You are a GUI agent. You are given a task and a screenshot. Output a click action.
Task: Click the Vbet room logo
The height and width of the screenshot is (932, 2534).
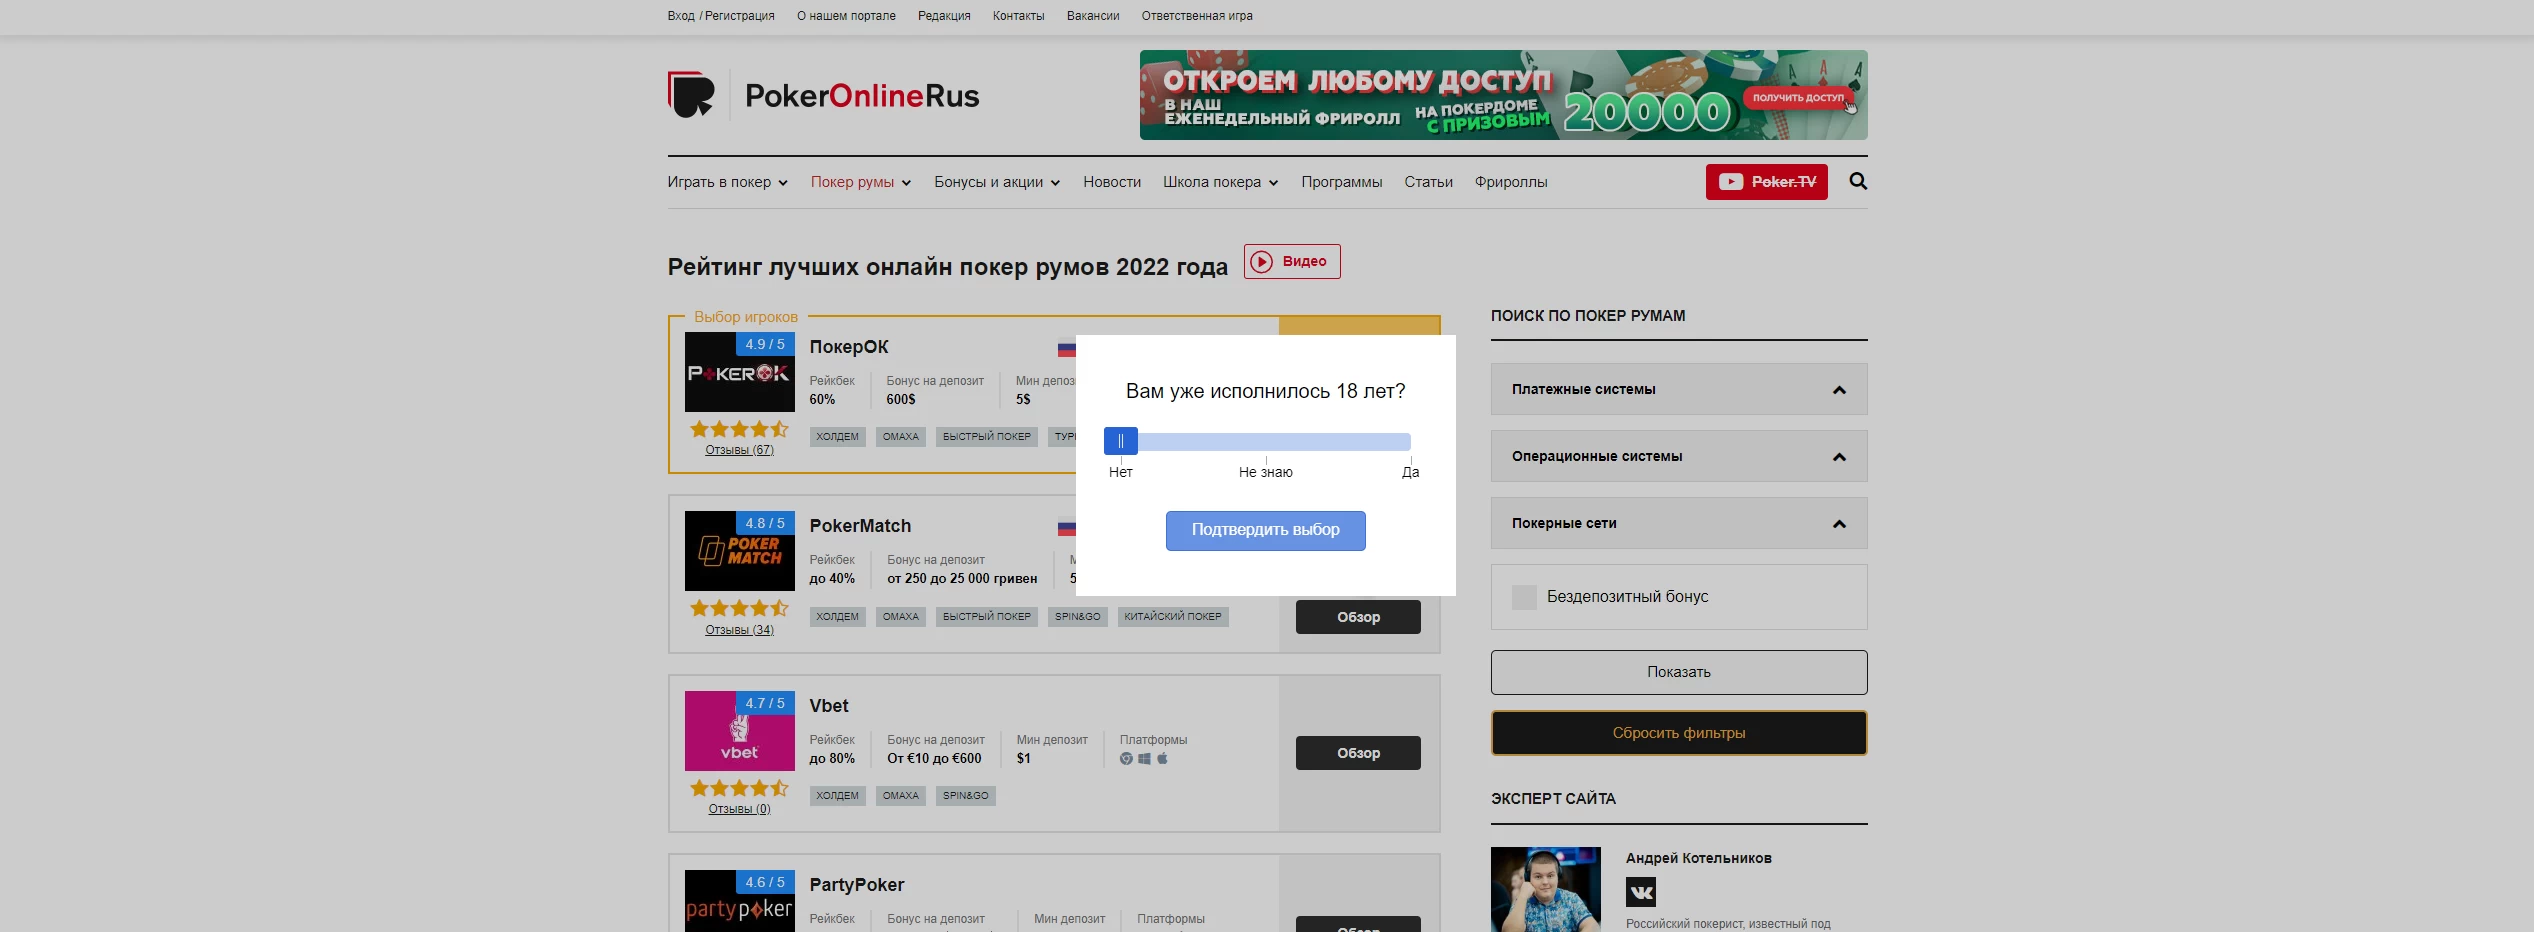coord(739,731)
